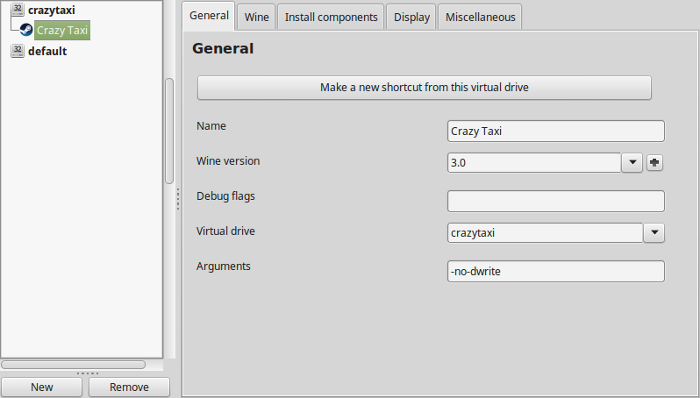Click the 32-bit drive icon next to crazytaxi
Screen dimensions: 700x398
click(x=17, y=9)
